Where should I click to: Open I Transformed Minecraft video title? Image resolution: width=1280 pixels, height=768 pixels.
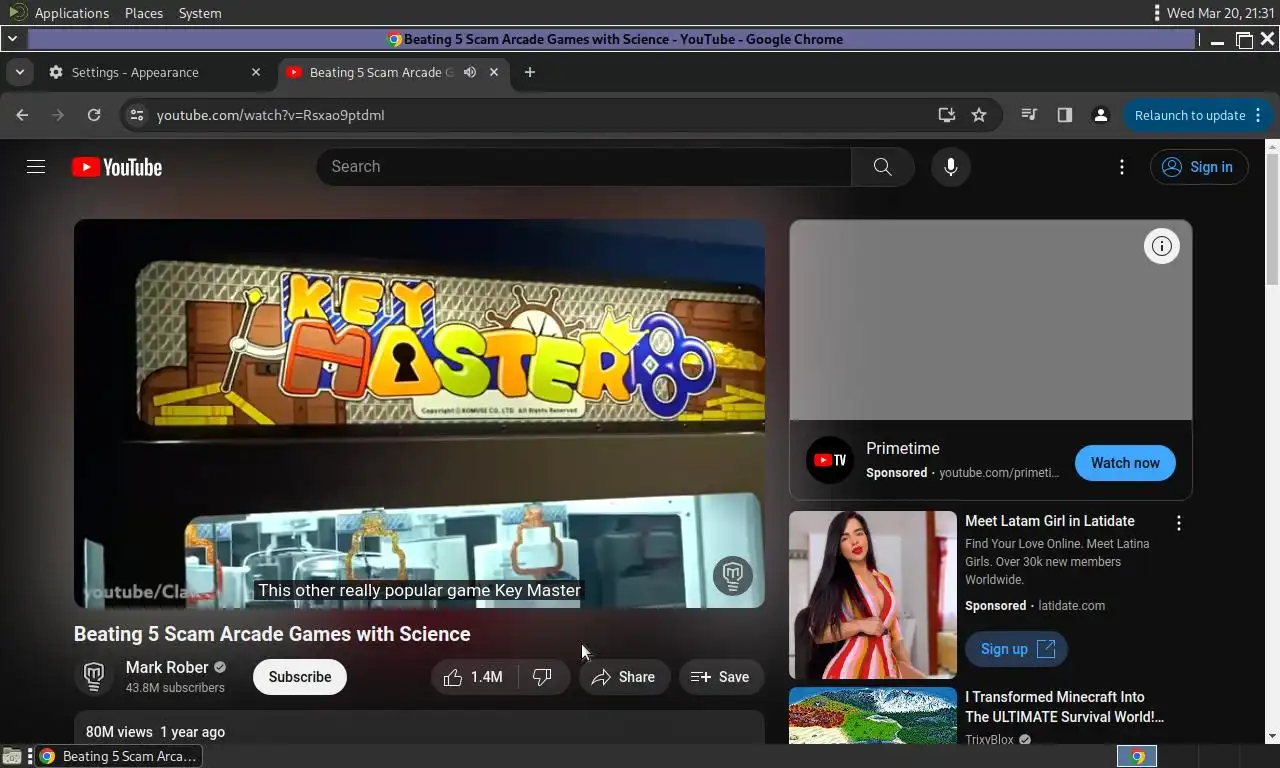point(1064,707)
